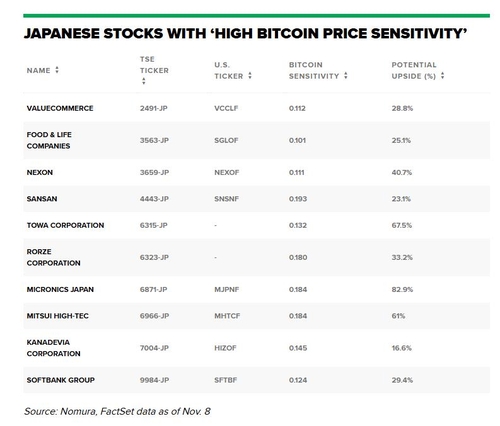Screen dimensions: 500x426
Task: Click Mitsui High-Tec ticker MHTCF
Action: (x=227, y=316)
